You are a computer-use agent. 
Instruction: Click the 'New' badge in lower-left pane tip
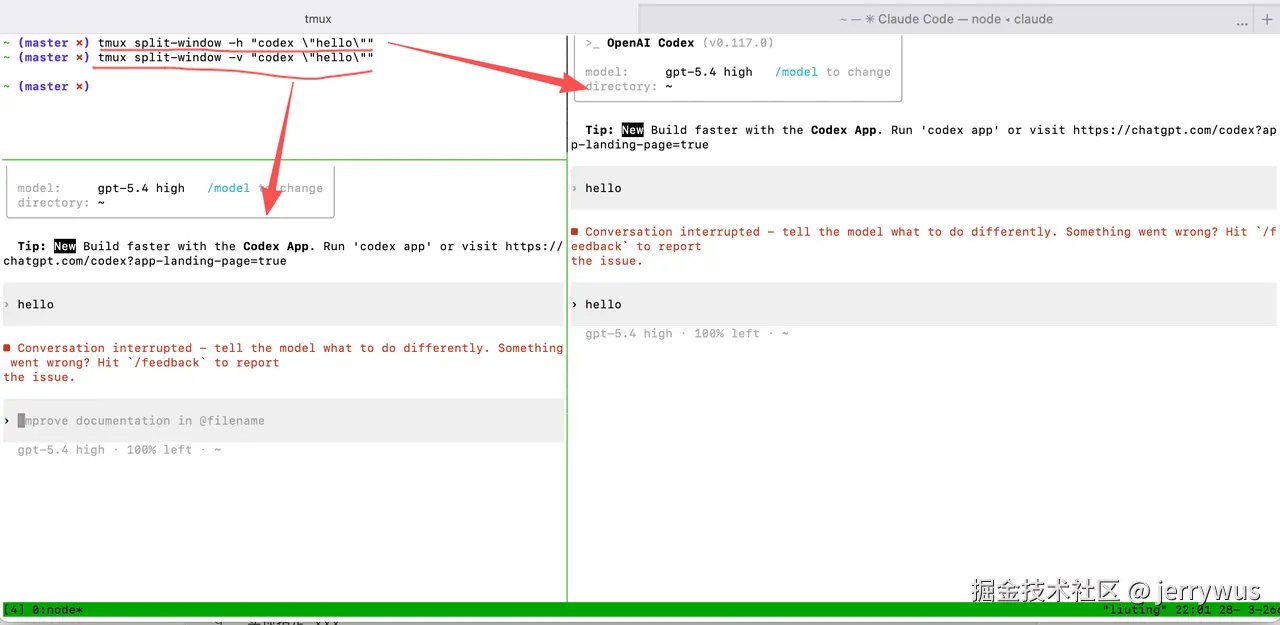[65, 246]
